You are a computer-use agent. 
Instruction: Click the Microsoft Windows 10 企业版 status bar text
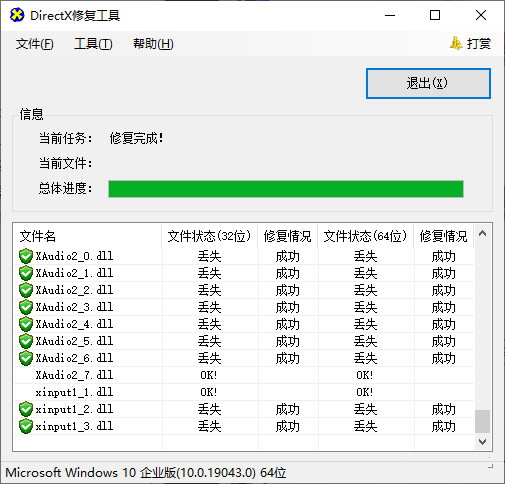tap(146, 473)
